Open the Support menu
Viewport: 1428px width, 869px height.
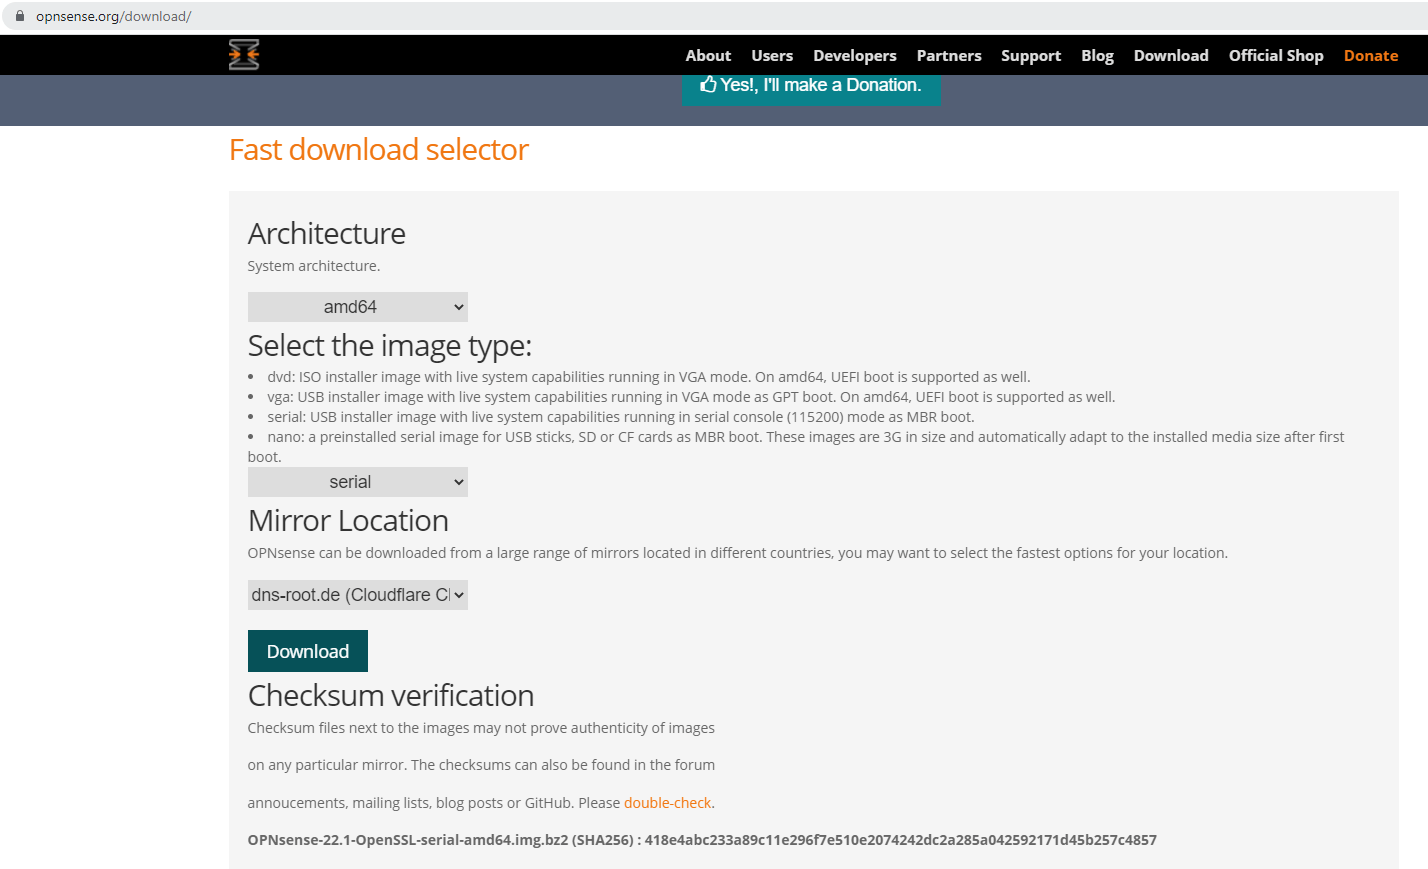1031,56
